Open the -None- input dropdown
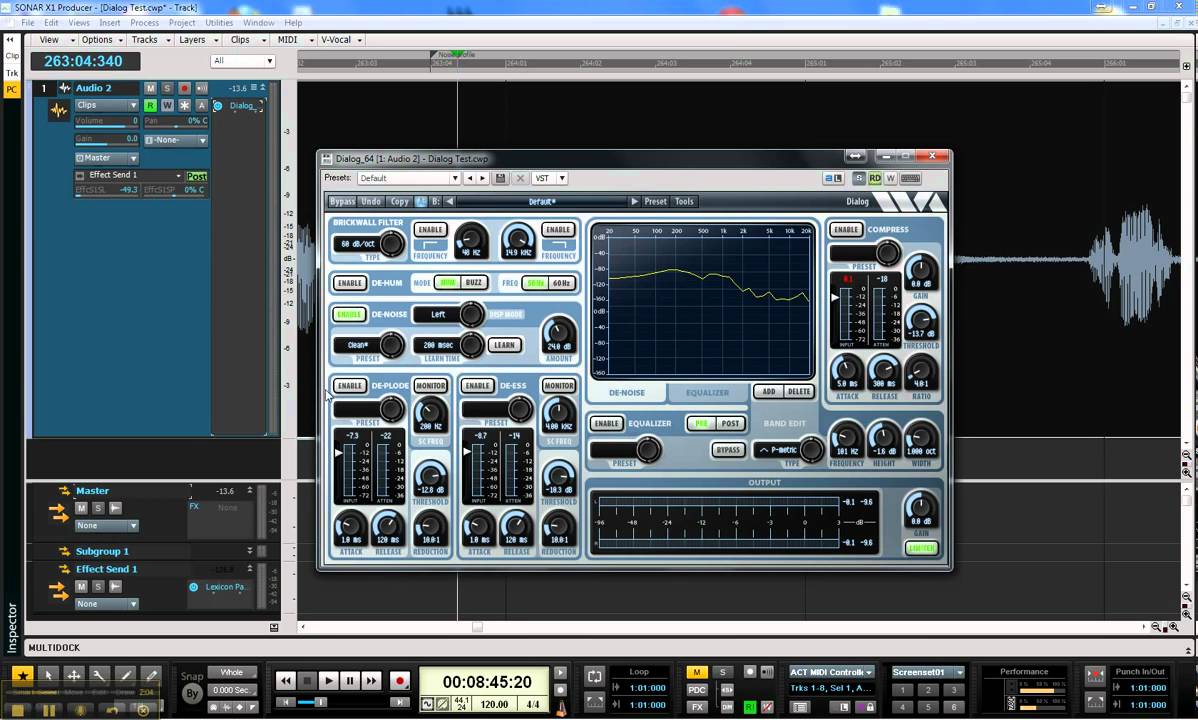Image resolution: width=1198 pixels, height=720 pixels. coord(176,141)
